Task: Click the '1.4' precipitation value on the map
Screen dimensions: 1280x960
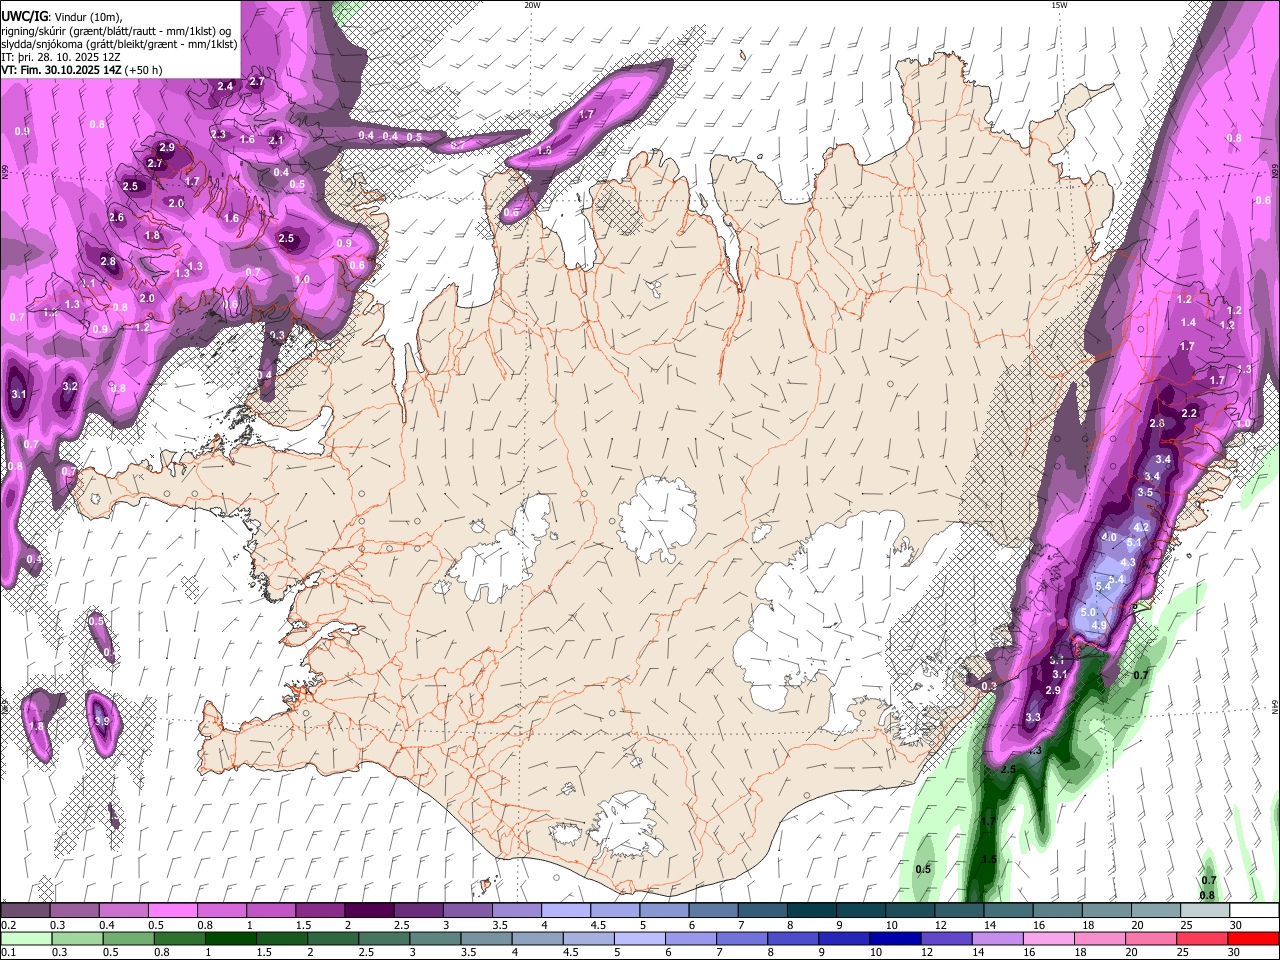Action: (1188, 322)
